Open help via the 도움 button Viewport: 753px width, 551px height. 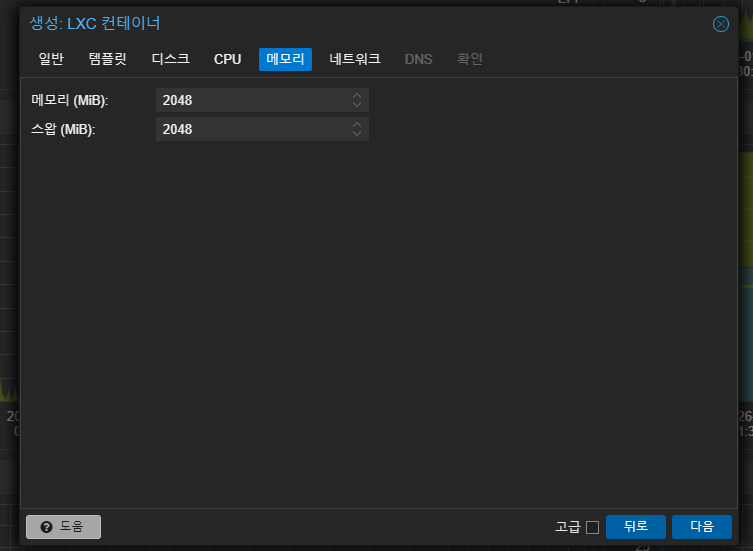[63, 527]
